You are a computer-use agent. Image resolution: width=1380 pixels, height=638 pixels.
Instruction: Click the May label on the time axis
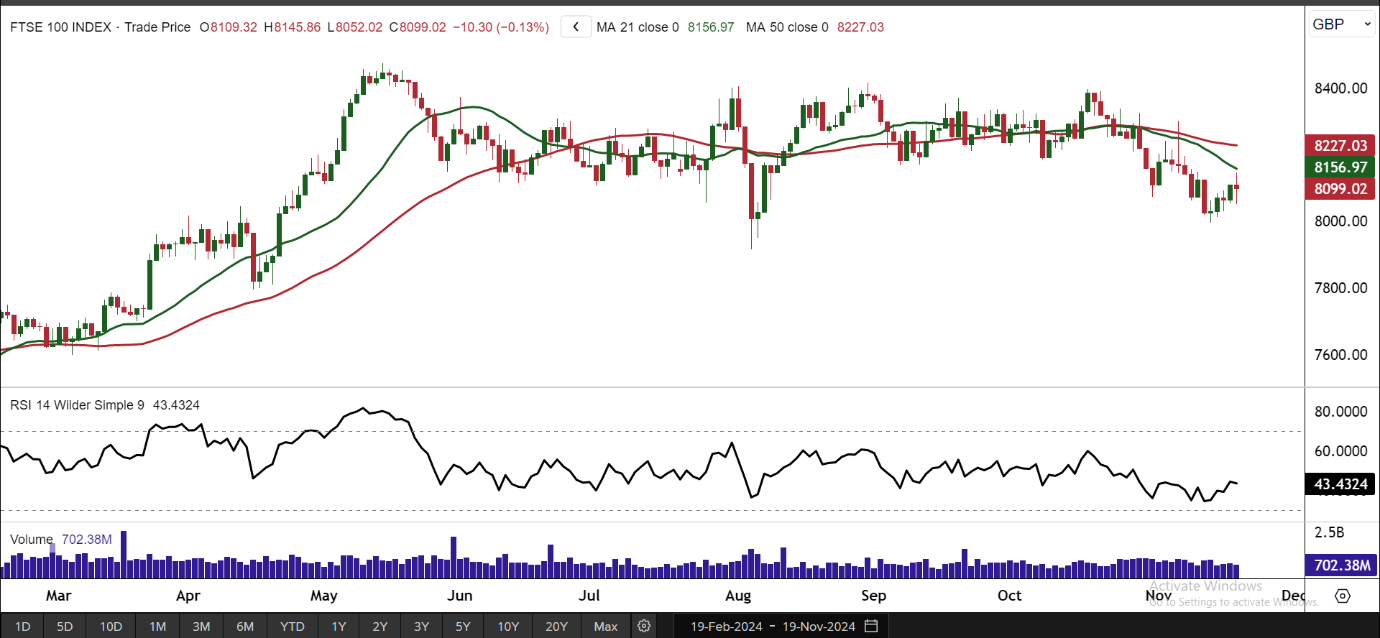[x=324, y=596]
